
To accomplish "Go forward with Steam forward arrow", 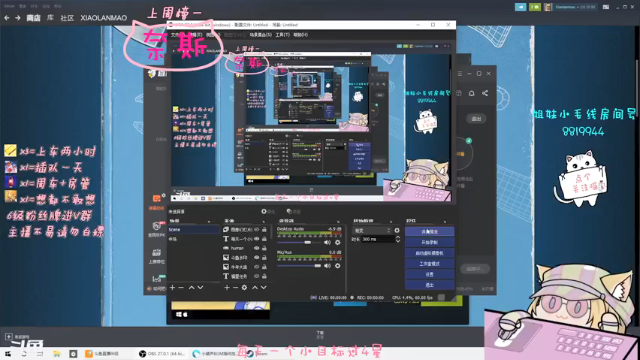I will coord(18,18).
